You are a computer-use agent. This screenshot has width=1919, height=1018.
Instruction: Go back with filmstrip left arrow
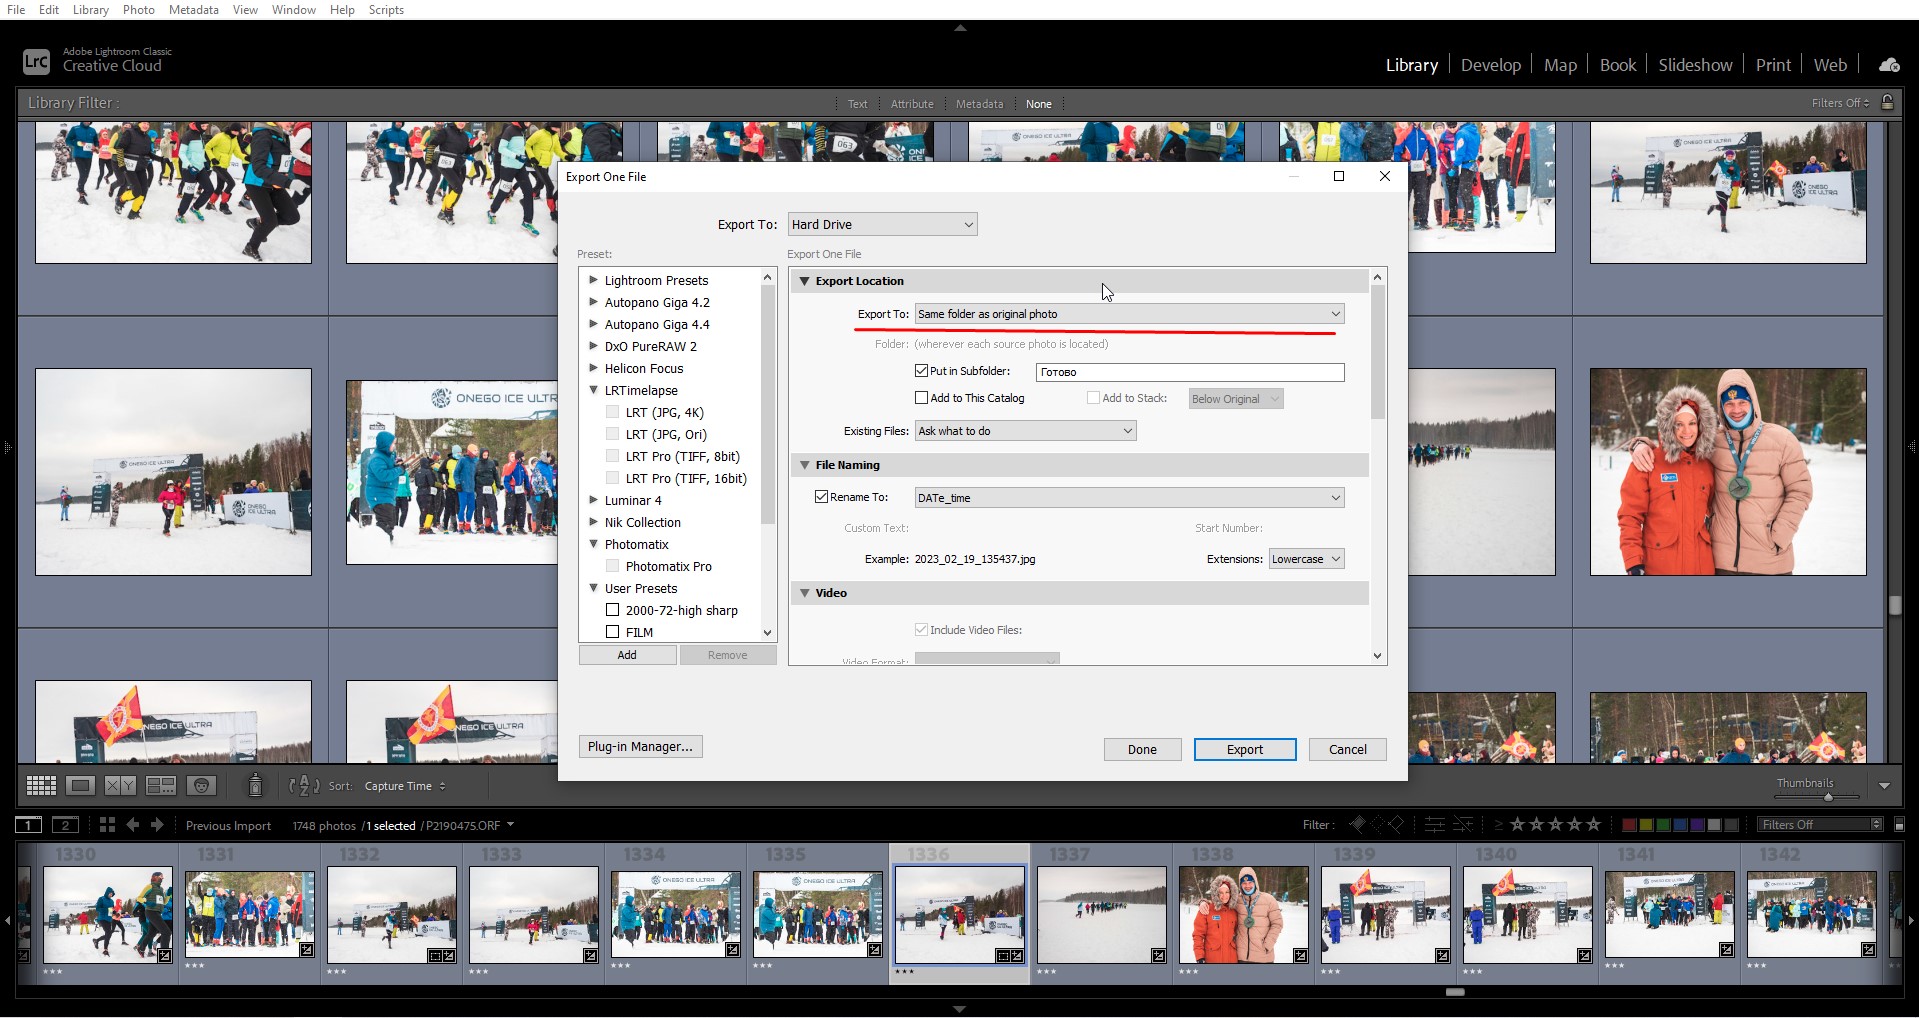(x=133, y=825)
